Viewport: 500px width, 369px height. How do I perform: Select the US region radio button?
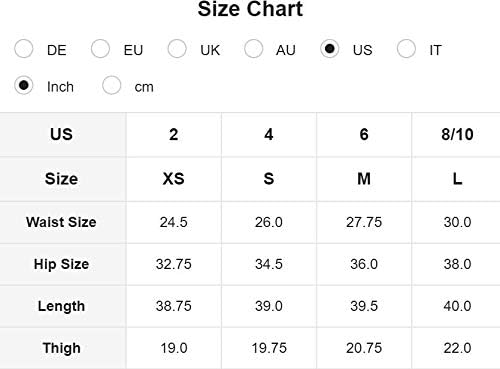[330, 49]
